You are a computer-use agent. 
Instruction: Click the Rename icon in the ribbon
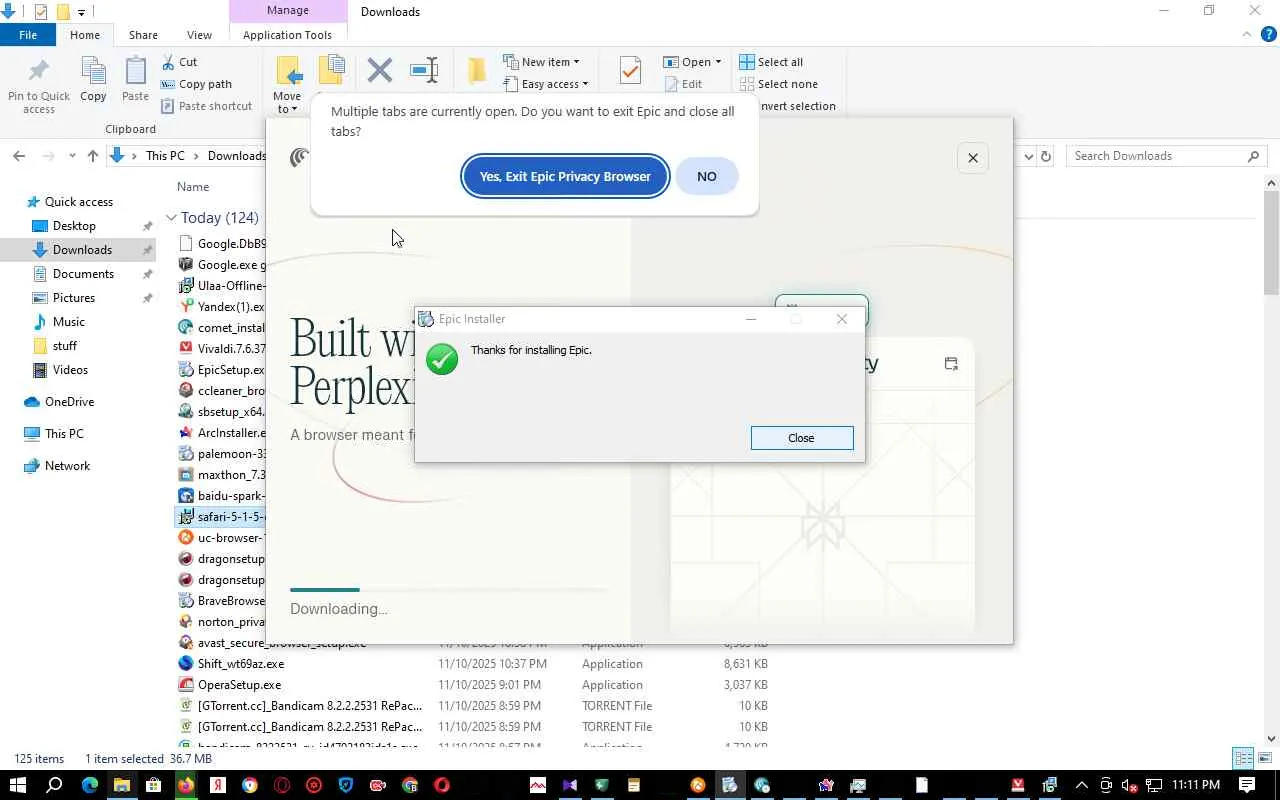pyautogui.click(x=424, y=70)
